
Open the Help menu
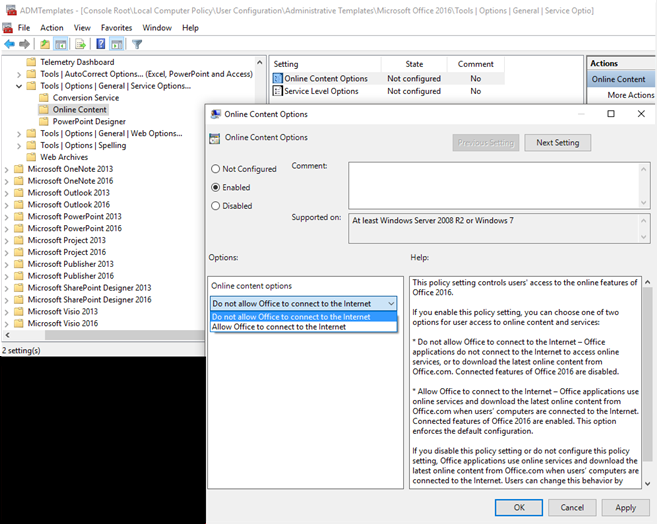click(x=190, y=28)
